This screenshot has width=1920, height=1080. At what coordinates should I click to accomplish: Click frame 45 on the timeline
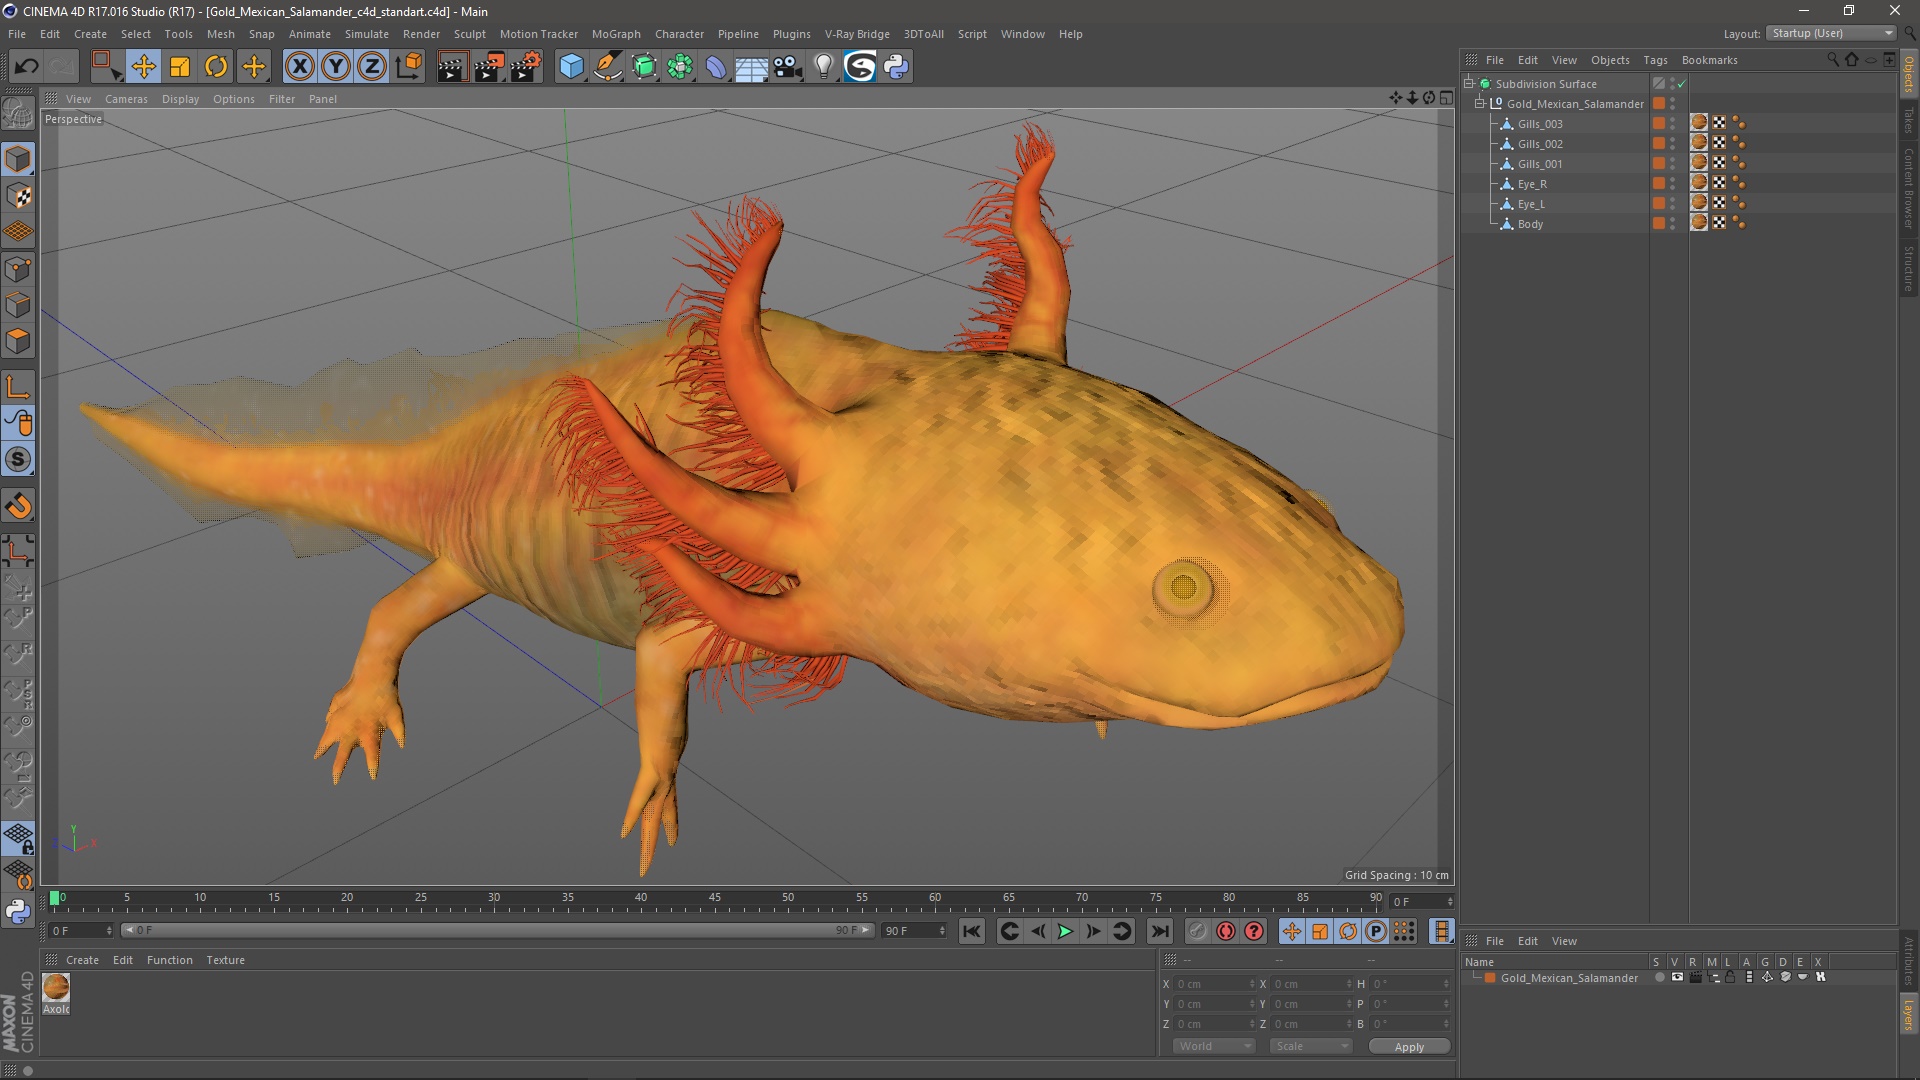click(x=714, y=903)
